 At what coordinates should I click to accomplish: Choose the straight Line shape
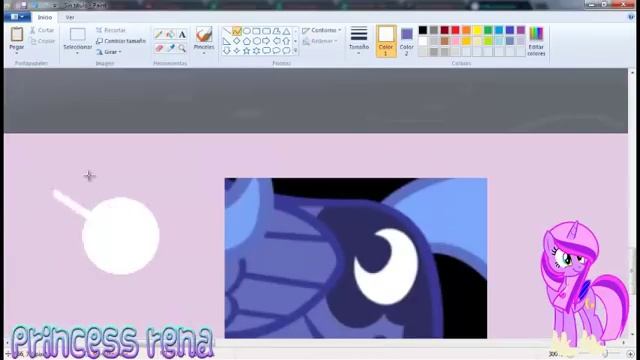(227, 31)
